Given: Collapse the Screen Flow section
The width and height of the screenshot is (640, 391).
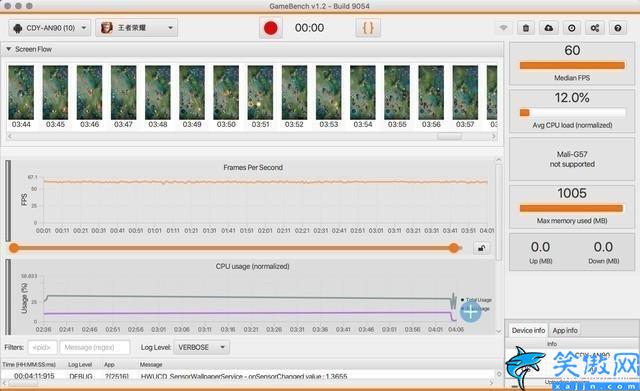Looking at the screenshot, I should [x=8, y=49].
